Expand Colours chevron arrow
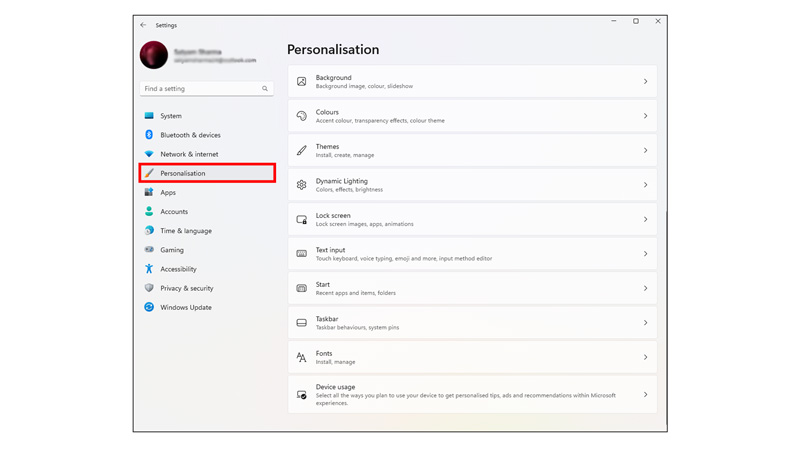The width and height of the screenshot is (800, 450). [645, 116]
